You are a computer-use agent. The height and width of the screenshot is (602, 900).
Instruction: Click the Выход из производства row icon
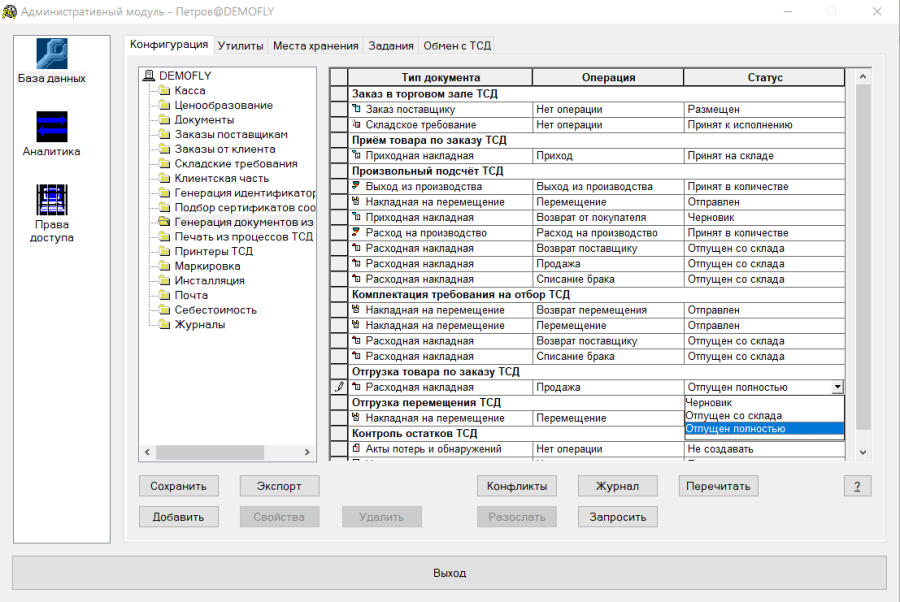click(x=356, y=187)
